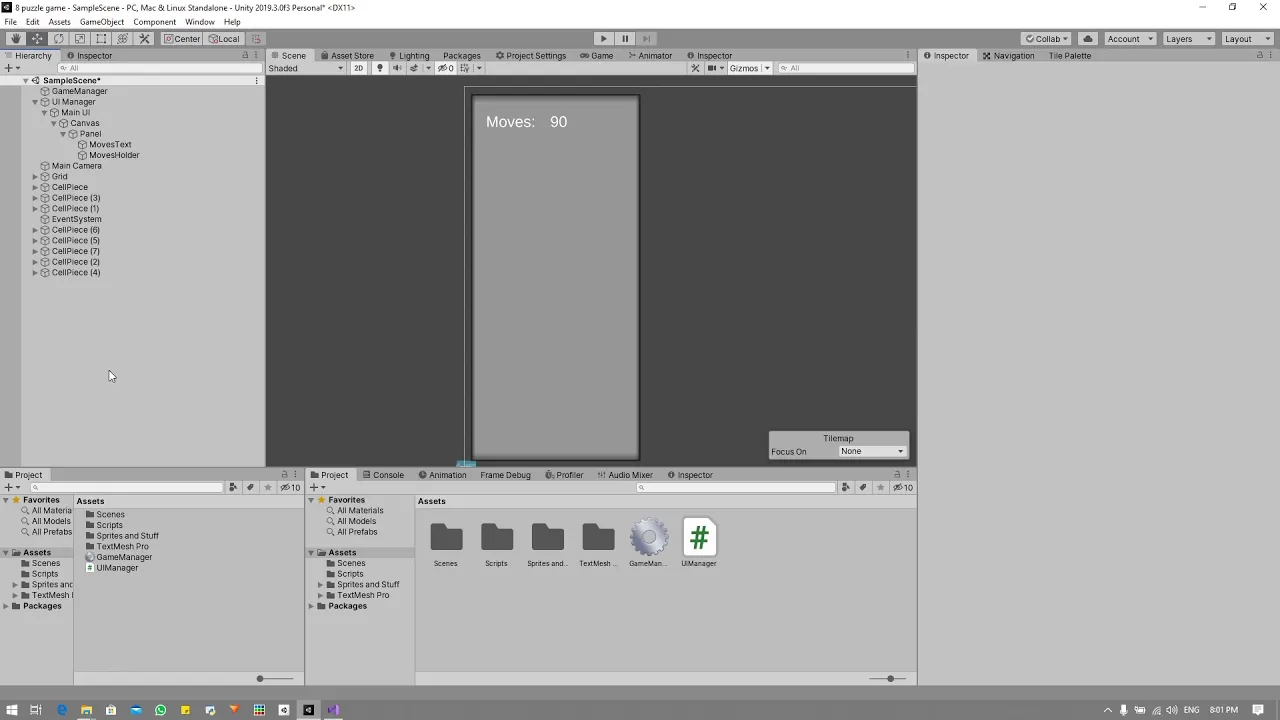
Task: Open the File menu
Action: [x=10, y=22]
